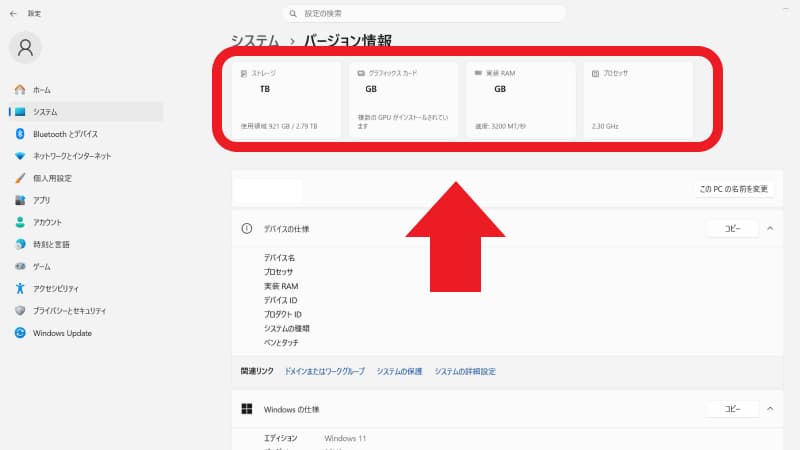The image size is (800, 450).
Task: Select the プロダクト ID row label
Action: pos(282,314)
